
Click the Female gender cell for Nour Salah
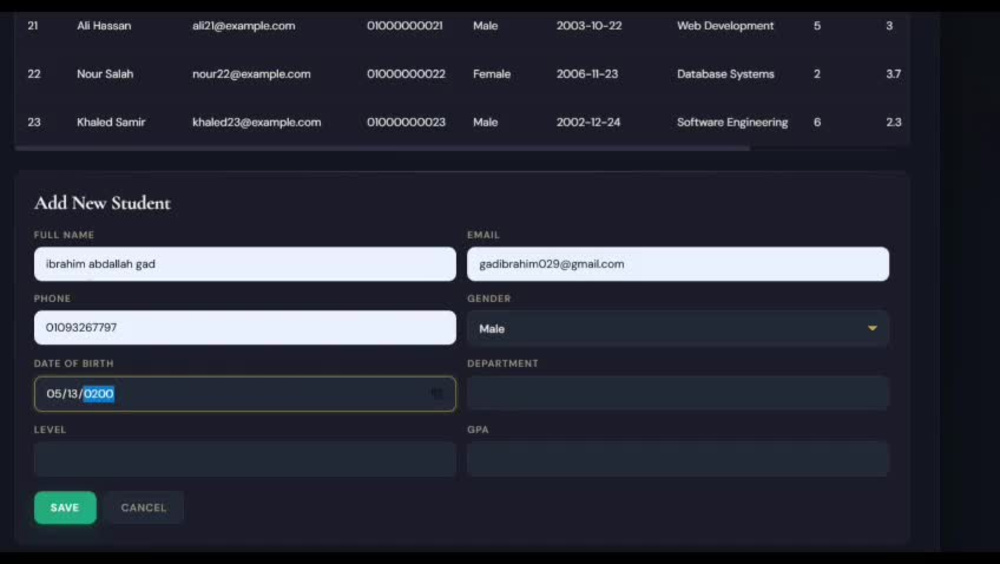(x=492, y=74)
